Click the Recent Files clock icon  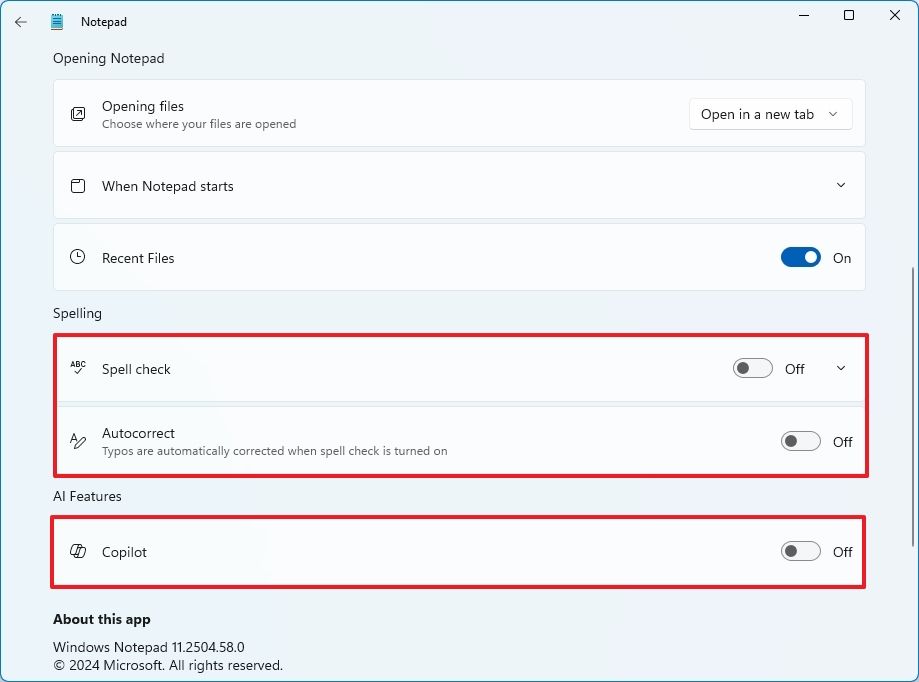click(x=77, y=257)
